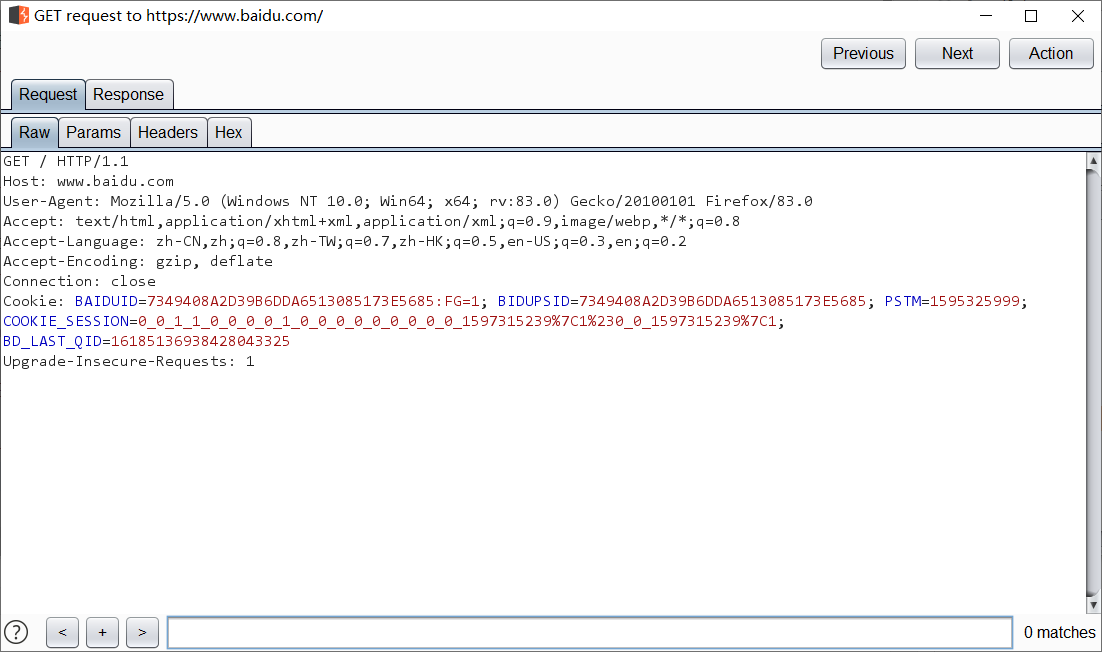This screenshot has width=1102, height=652.
Task: Click the 'Accept:' header line
Action: [371, 221]
